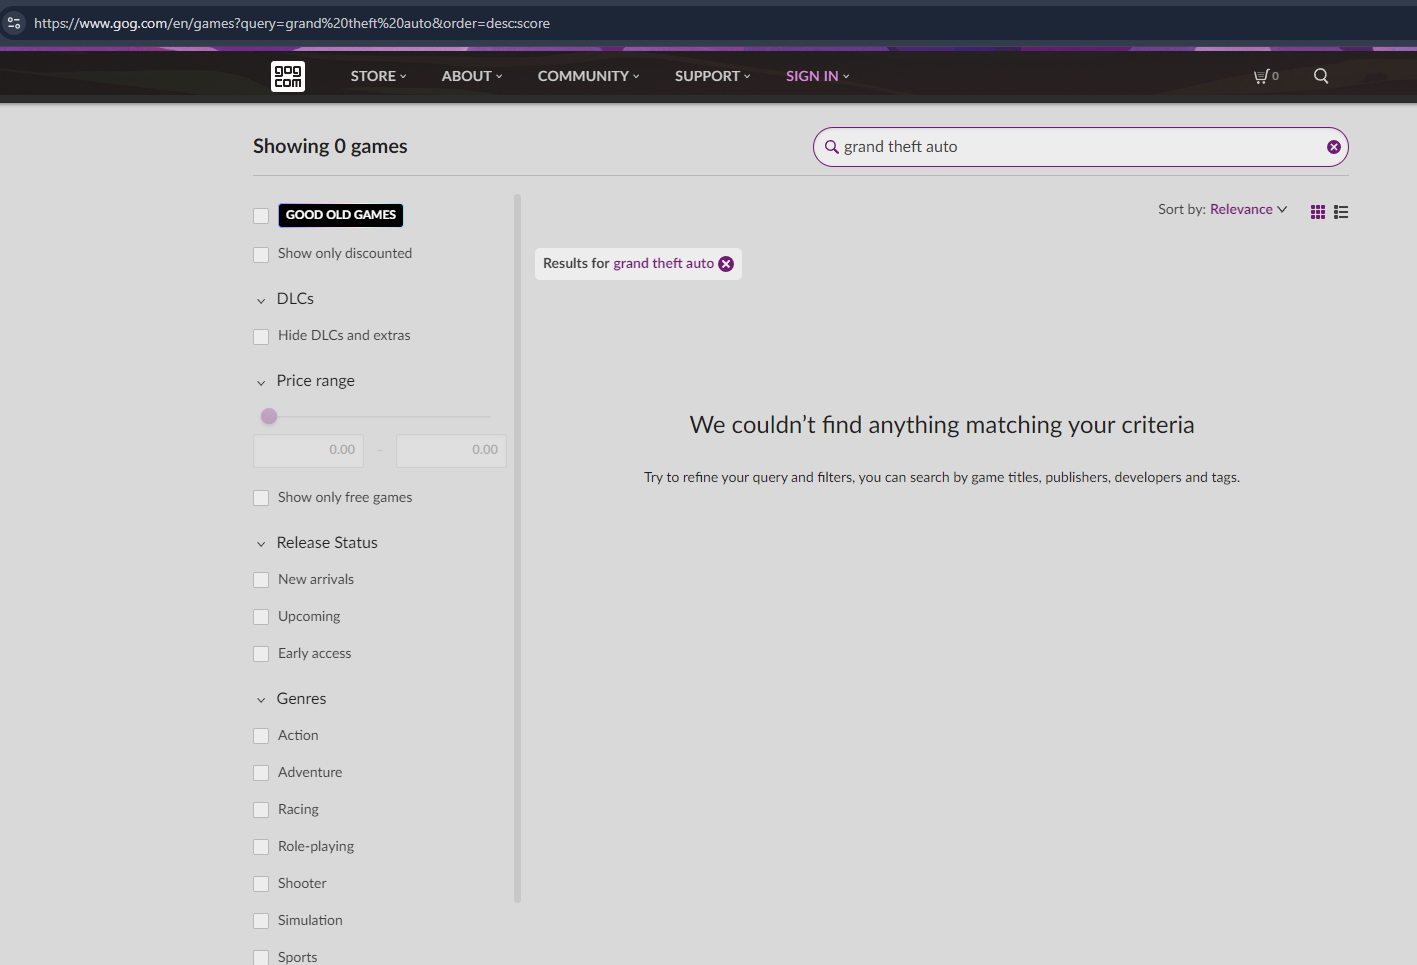Click the maximum price 0.00 field
Viewport: 1417px width, 965px height.
451,450
